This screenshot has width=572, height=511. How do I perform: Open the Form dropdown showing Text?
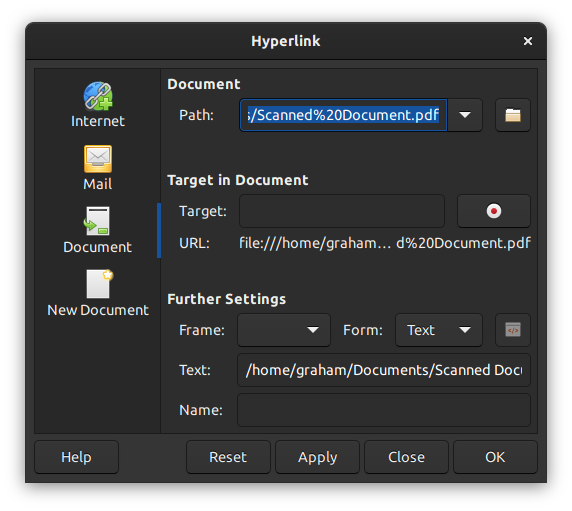pos(439,330)
